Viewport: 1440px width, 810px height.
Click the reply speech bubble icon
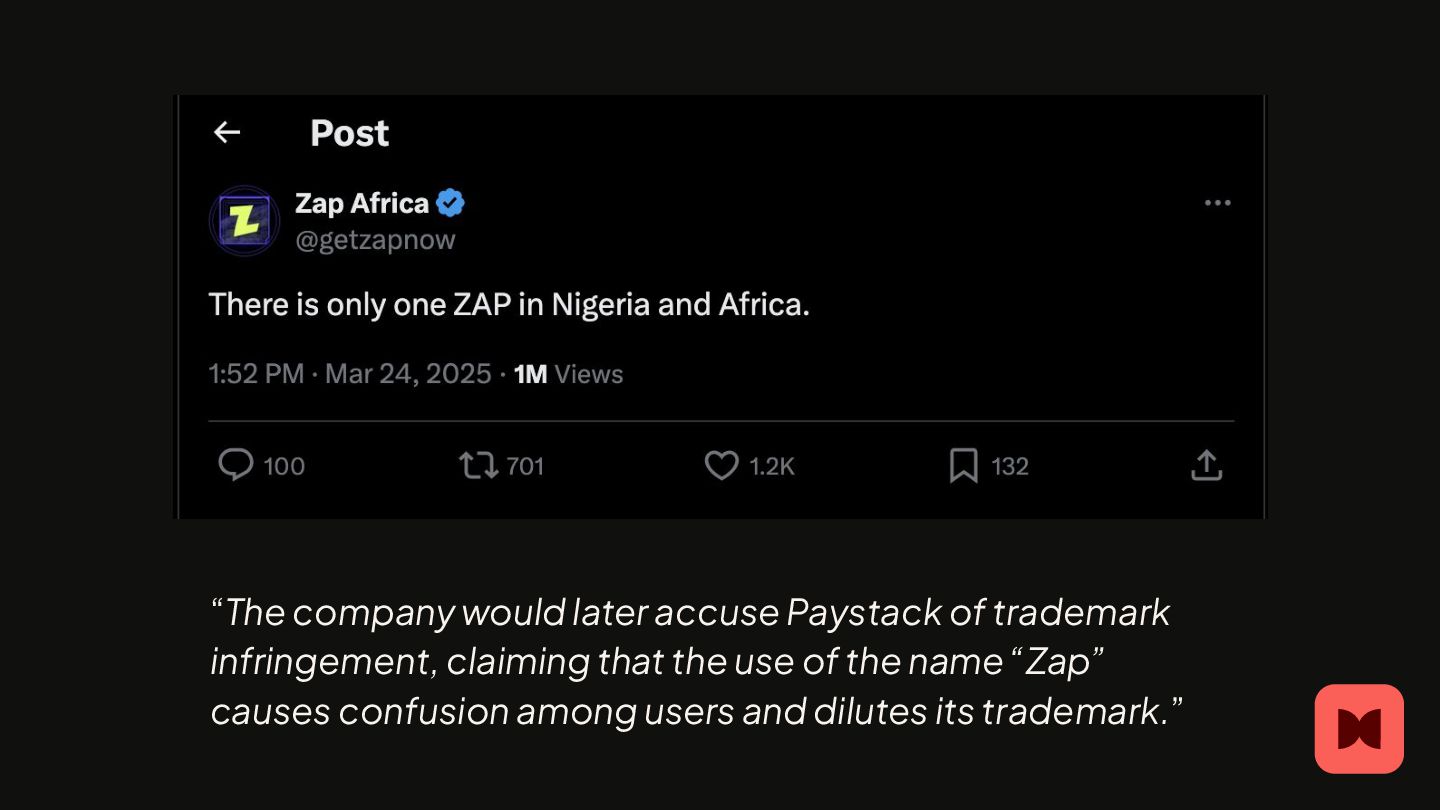(x=235, y=465)
